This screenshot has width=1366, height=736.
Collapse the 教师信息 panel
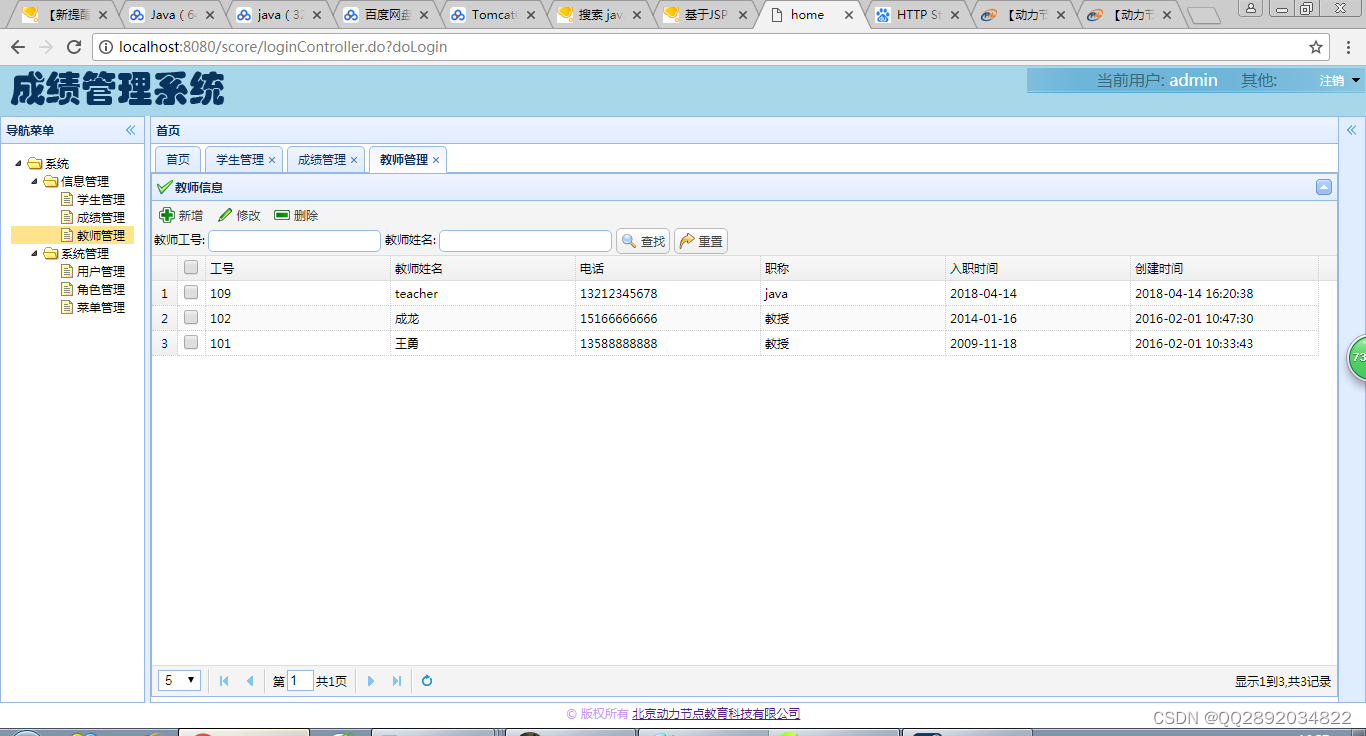1323,187
